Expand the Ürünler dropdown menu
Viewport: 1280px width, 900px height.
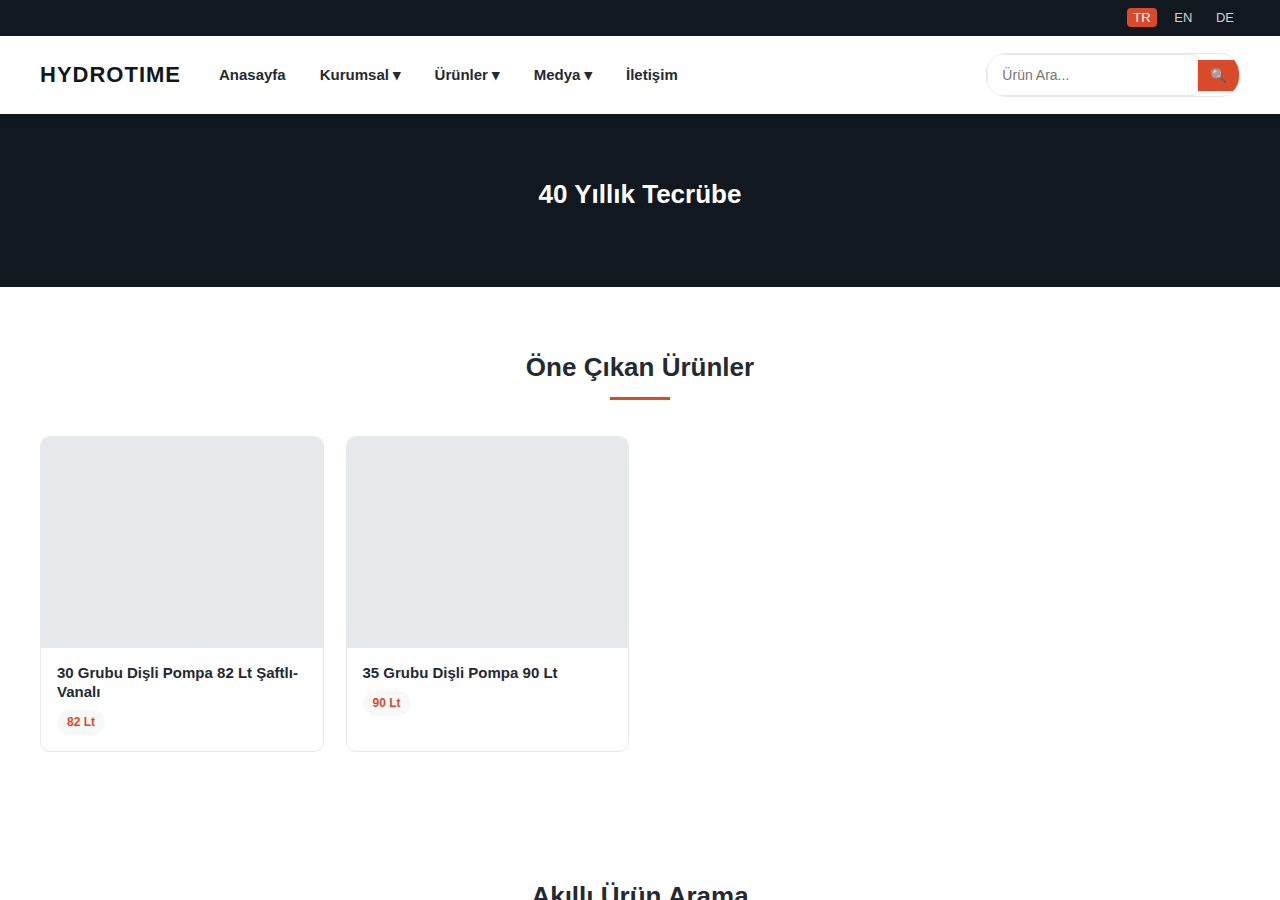coord(467,75)
